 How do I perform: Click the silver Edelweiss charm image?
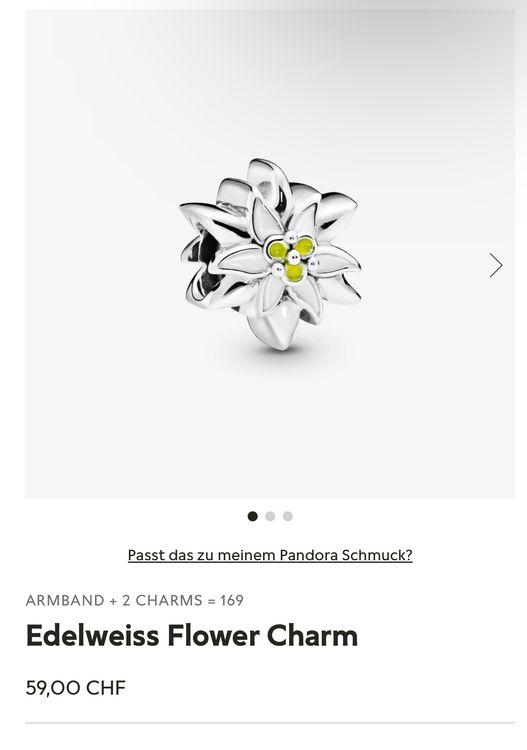(270, 254)
